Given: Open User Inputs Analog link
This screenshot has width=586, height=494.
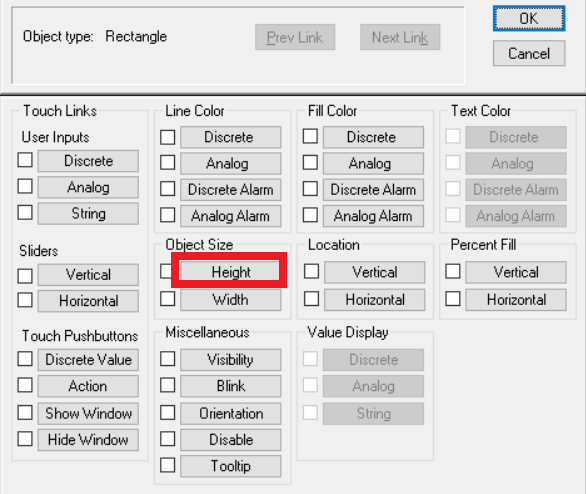Looking at the screenshot, I should [x=88, y=187].
